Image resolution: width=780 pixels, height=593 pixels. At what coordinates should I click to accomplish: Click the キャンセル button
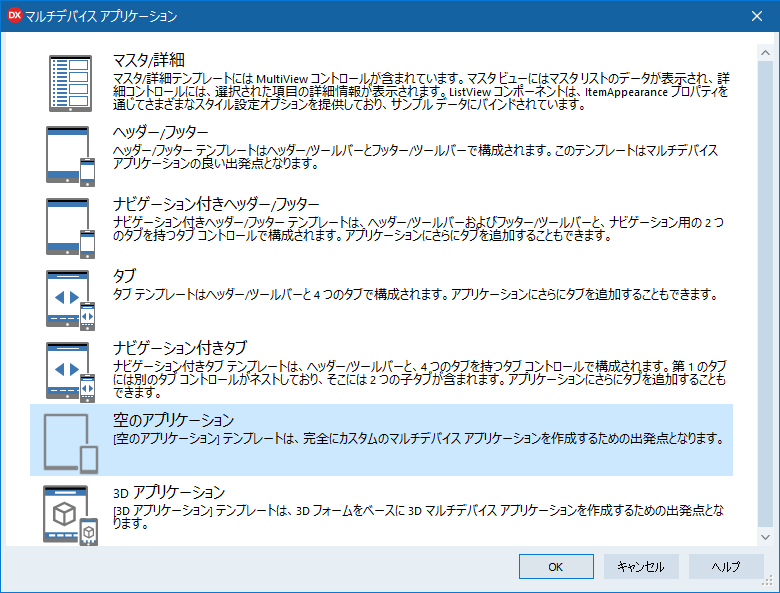tap(641, 567)
